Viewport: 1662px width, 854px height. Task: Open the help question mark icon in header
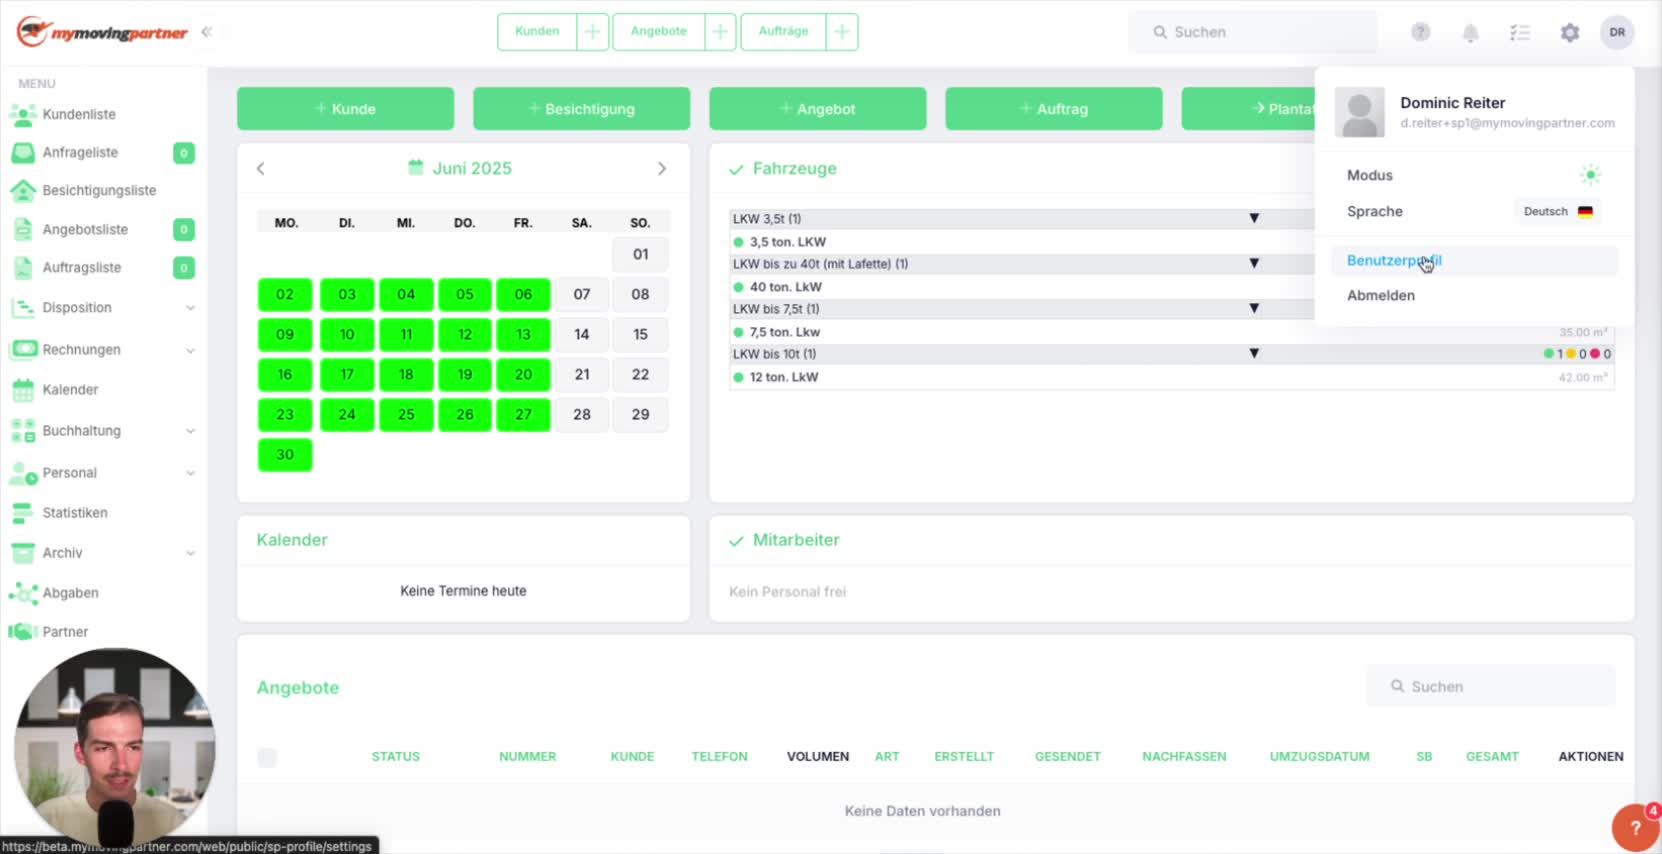pos(1420,32)
